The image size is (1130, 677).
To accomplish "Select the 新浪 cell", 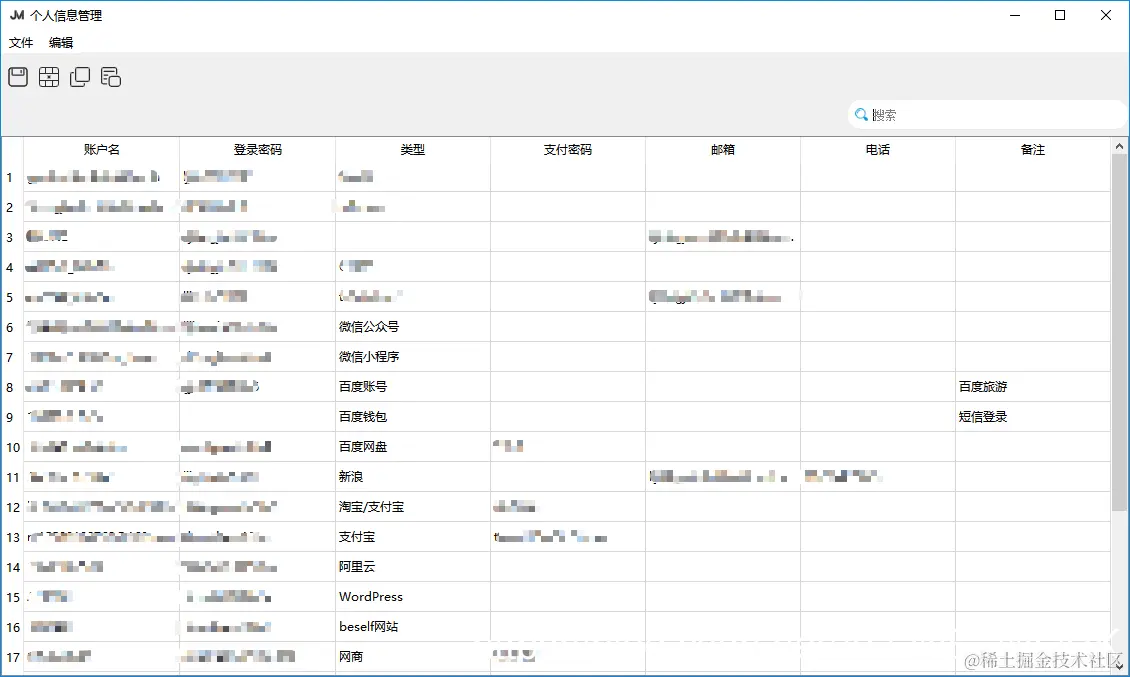I will (x=413, y=477).
